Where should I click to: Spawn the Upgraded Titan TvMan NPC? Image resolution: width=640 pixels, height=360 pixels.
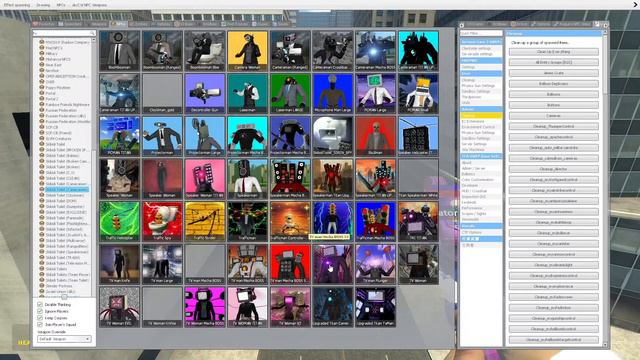click(376, 307)
